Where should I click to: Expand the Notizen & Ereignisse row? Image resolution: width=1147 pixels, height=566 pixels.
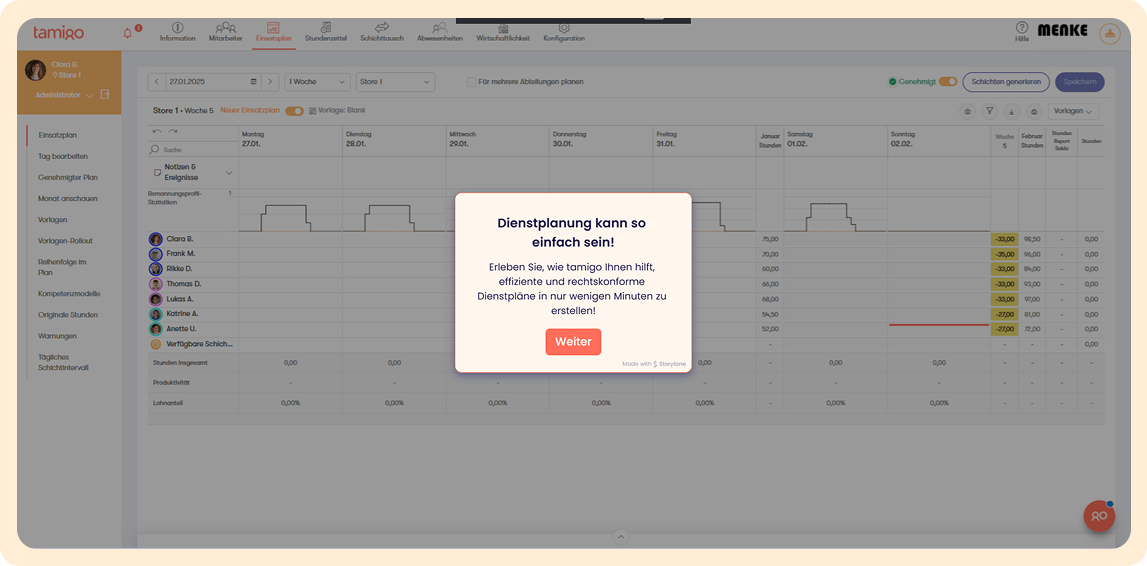[x=228, y=173]
